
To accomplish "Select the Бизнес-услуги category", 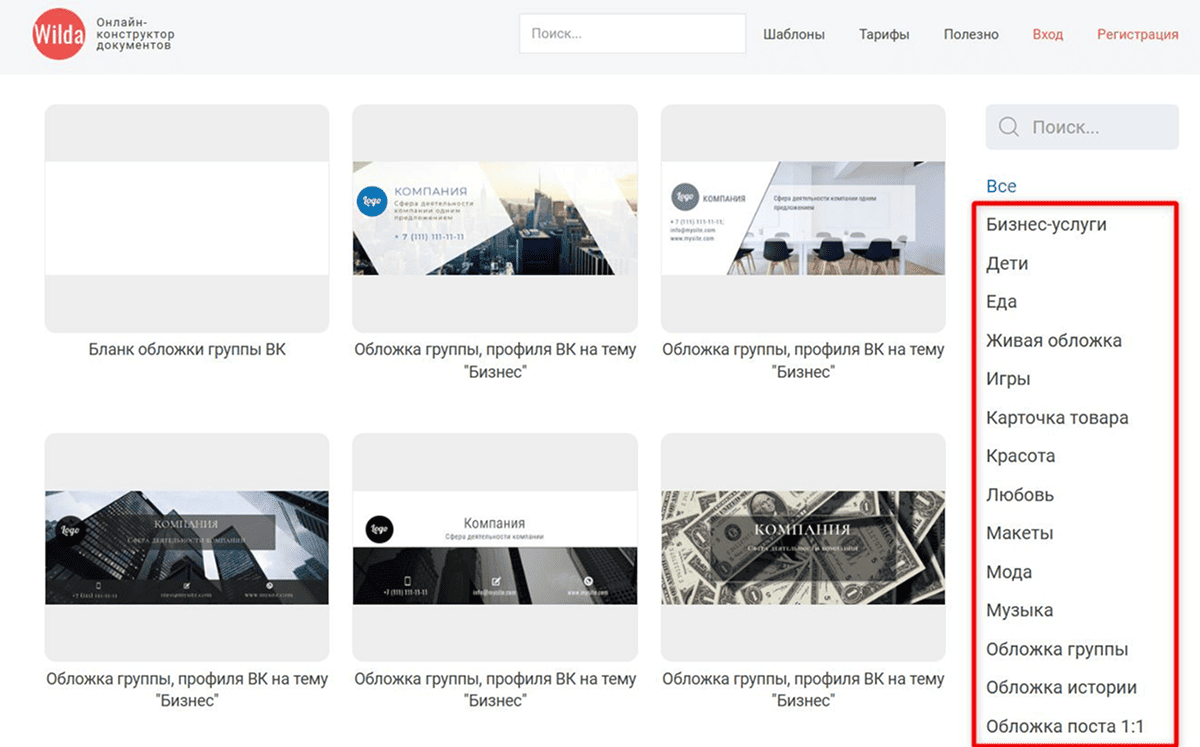I will click(x=1046, y=224).
